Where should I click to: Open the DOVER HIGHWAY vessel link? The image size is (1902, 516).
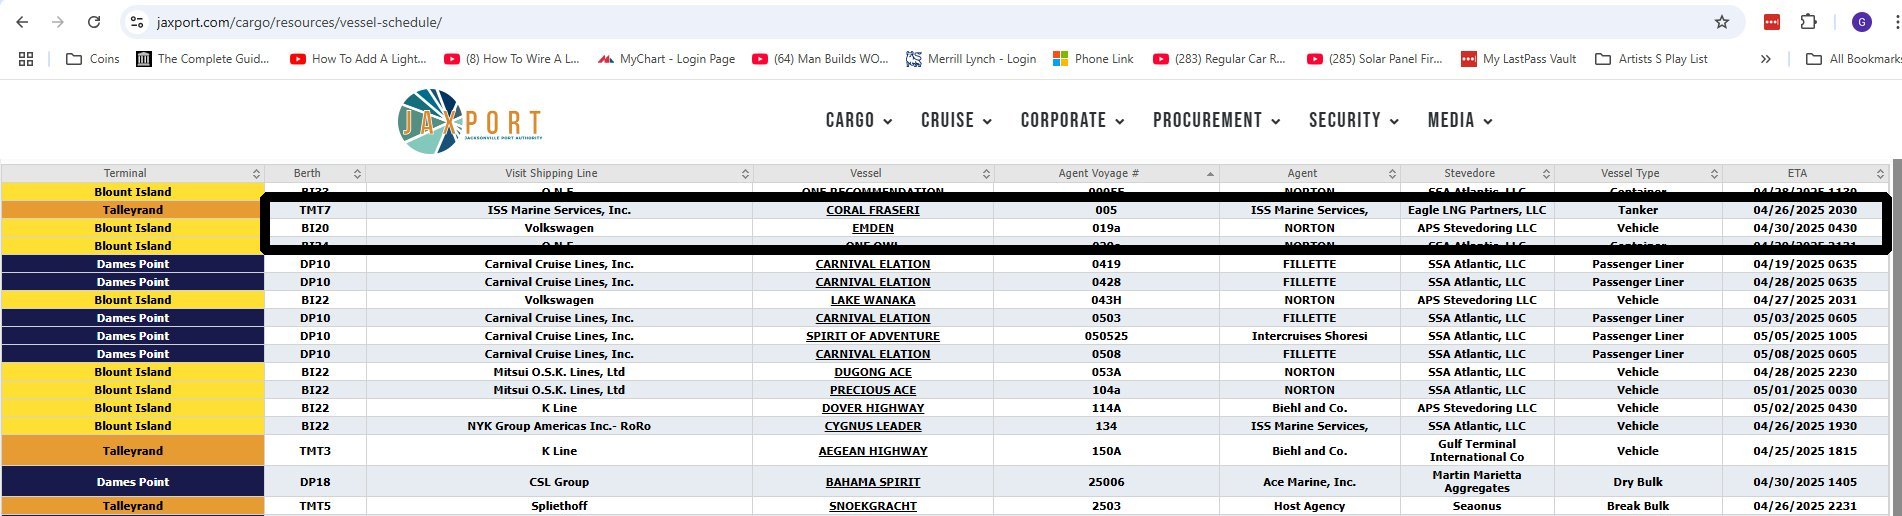click(873, 408)
